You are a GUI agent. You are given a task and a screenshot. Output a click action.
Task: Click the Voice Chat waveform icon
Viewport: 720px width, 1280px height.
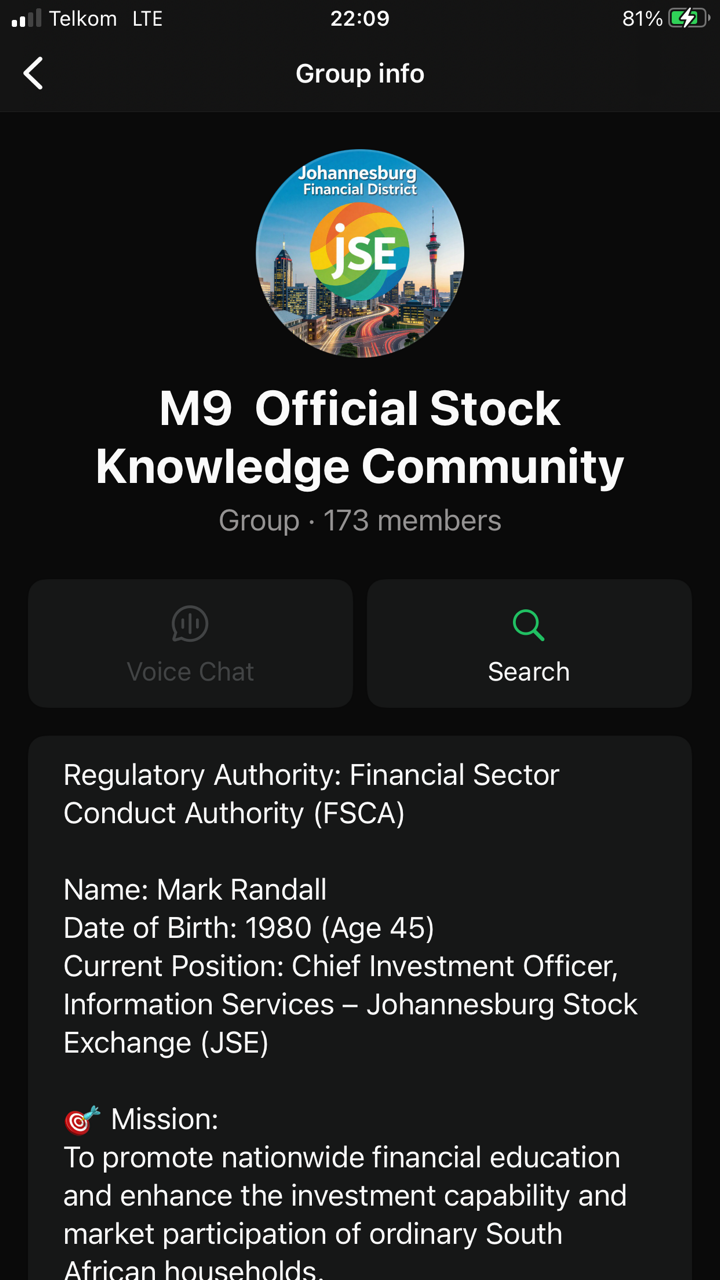pos(190,624)
